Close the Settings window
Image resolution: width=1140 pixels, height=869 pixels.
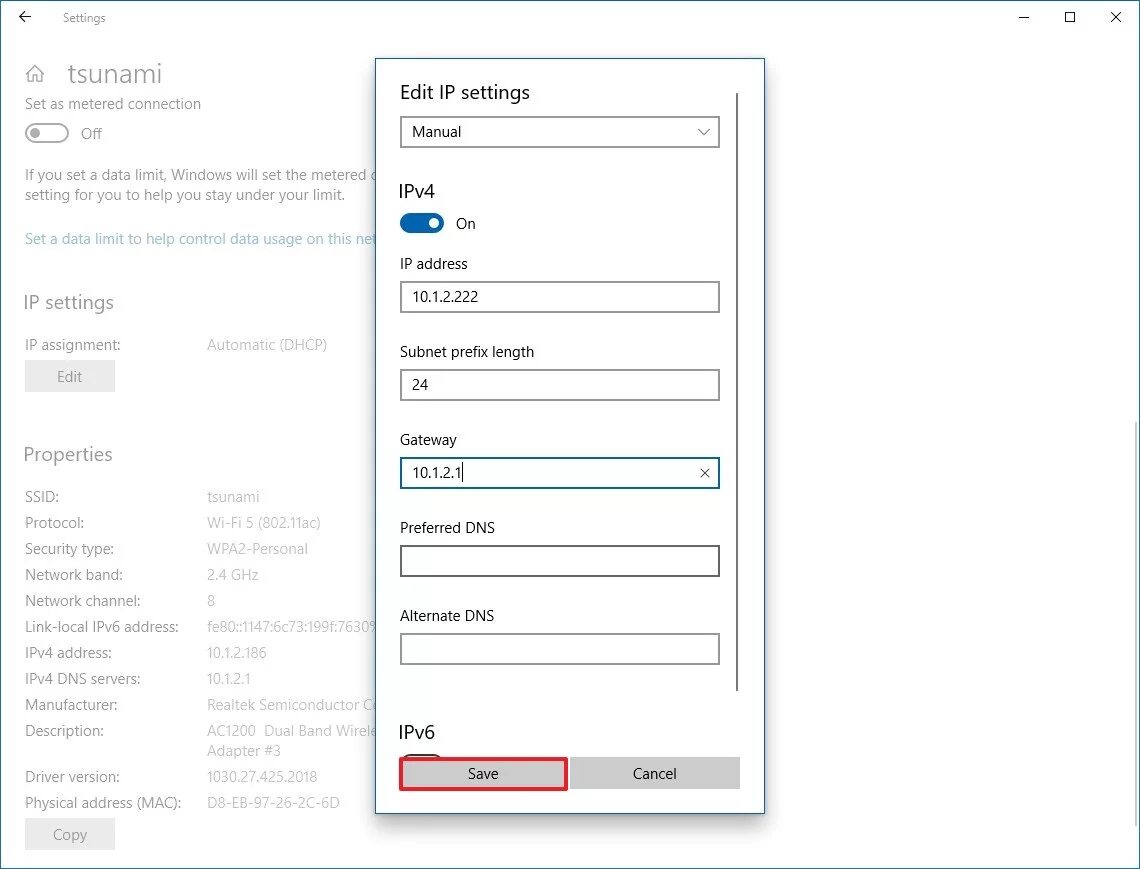tap(1115, 17)
